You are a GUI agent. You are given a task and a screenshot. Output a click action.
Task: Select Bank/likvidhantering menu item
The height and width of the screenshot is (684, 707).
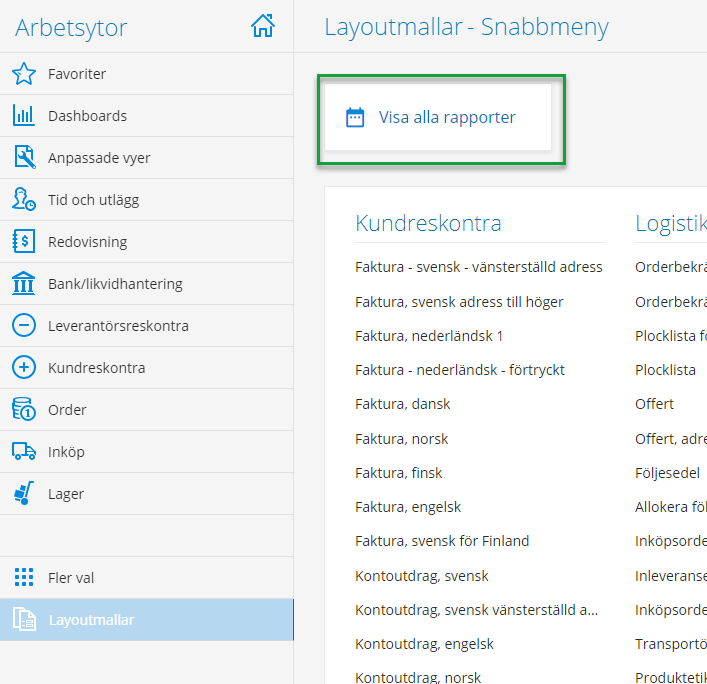click(x=147, y=284)
